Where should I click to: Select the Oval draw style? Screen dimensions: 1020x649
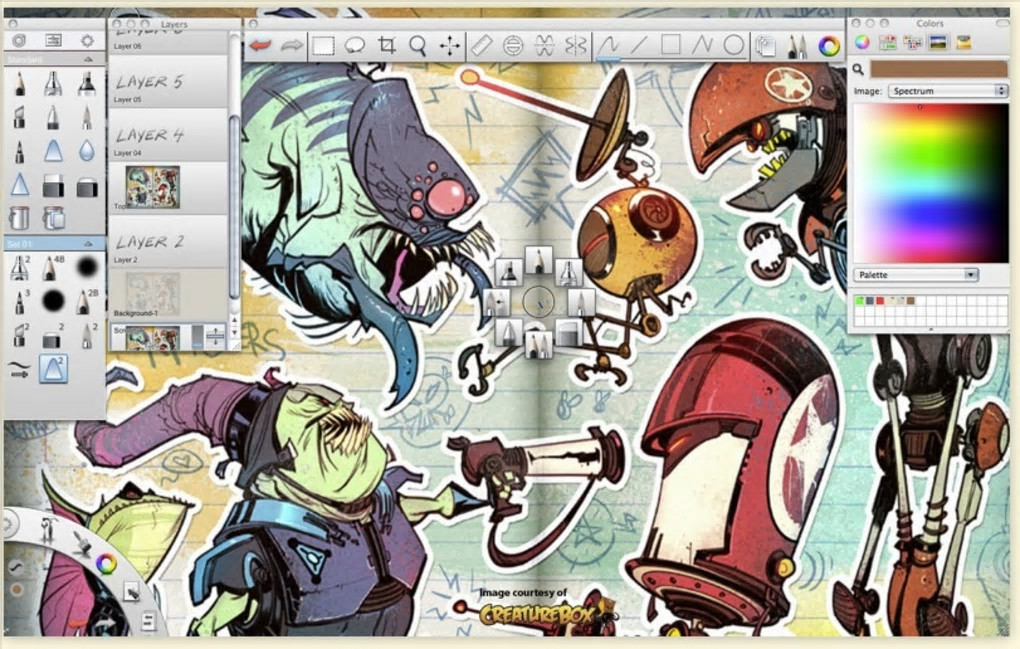tap(733, 46)
